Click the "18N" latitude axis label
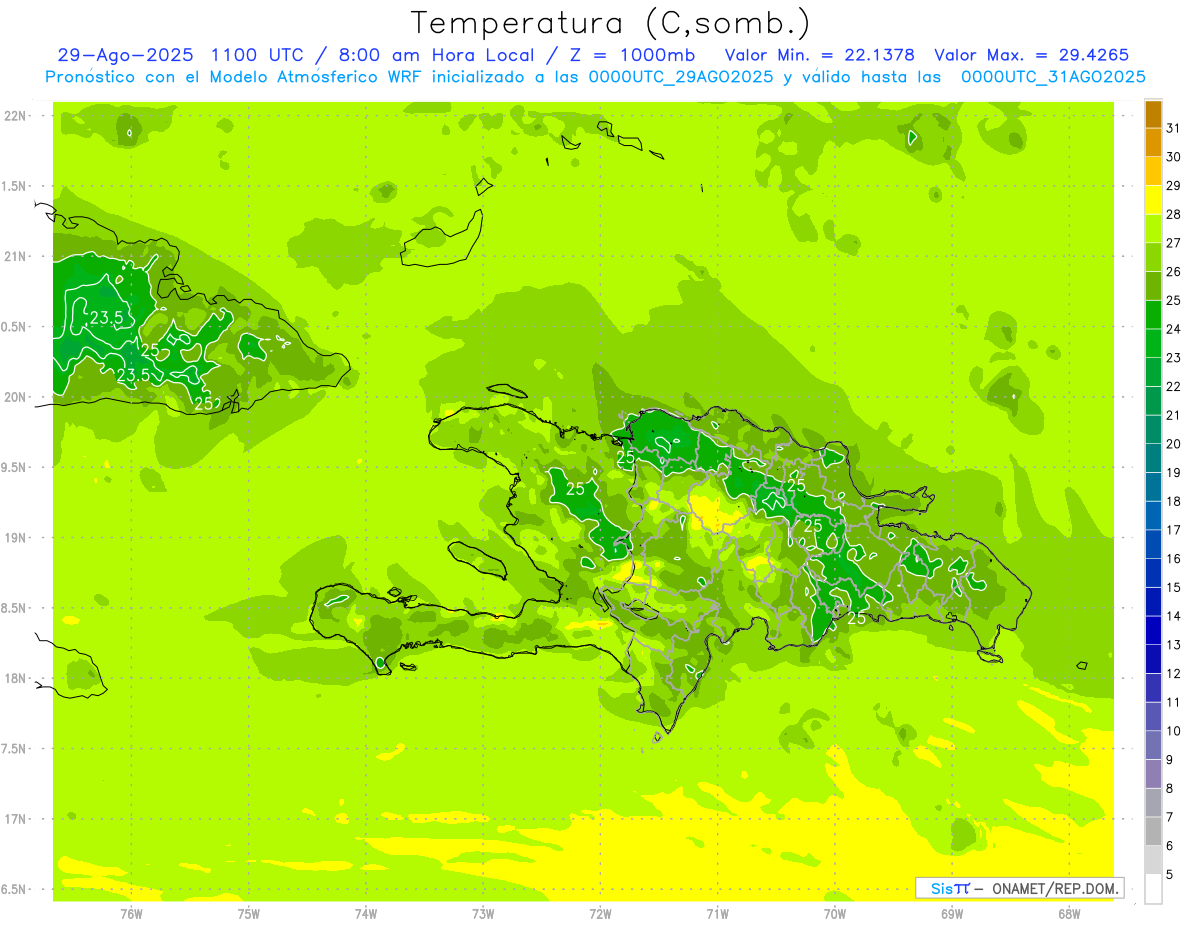The width and height of the screenshot is (1200, 927). coord(16,678)
